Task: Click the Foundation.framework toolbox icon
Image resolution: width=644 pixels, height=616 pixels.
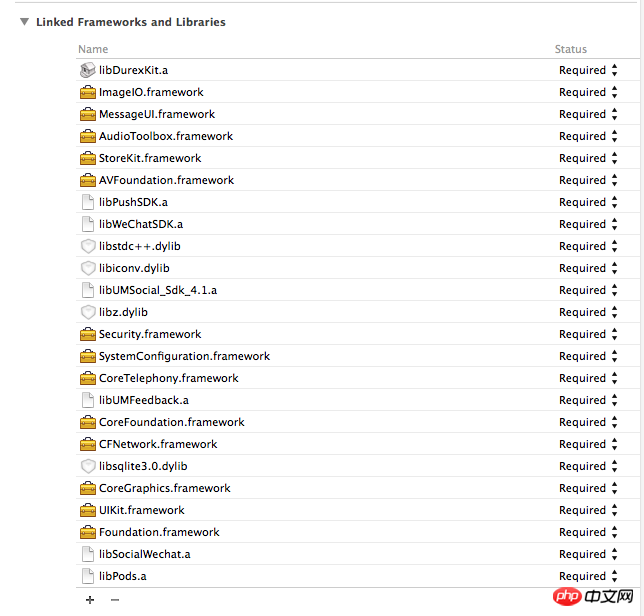Action: coord(87,532)
